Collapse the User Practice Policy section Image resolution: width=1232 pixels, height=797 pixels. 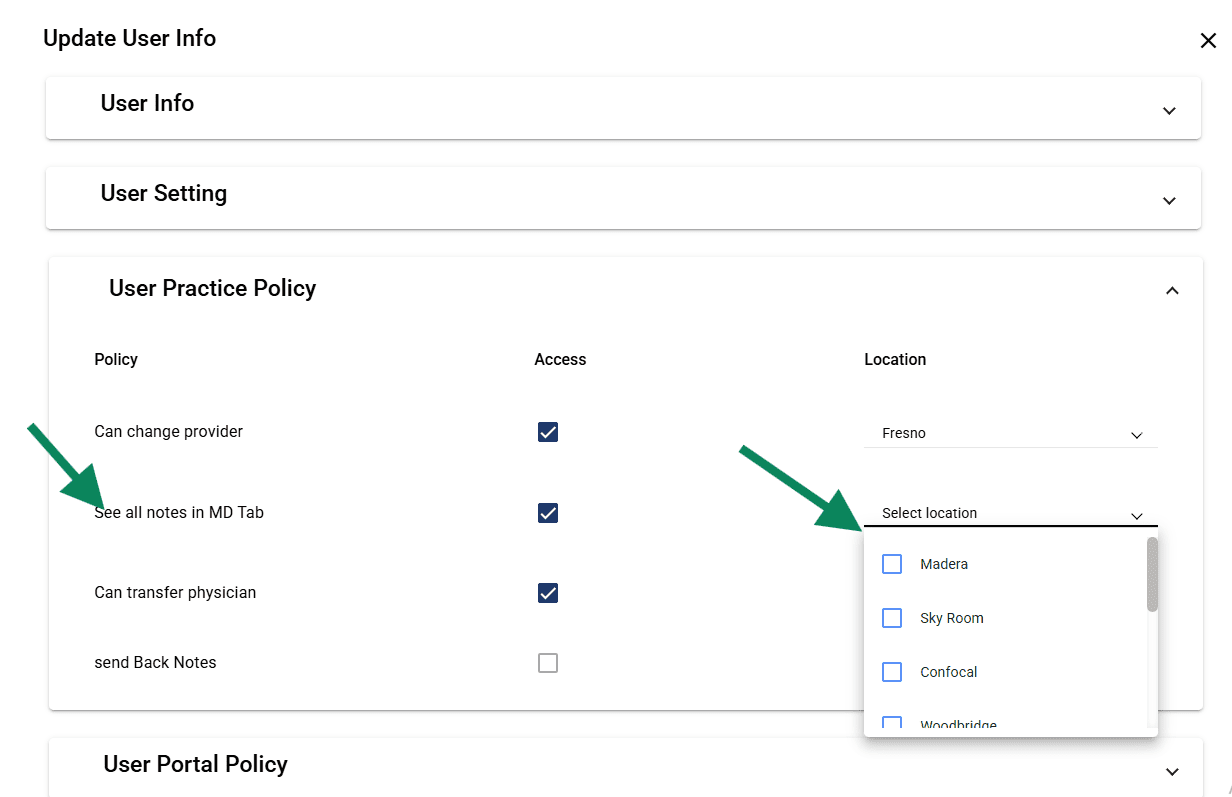coord(1171,290)
